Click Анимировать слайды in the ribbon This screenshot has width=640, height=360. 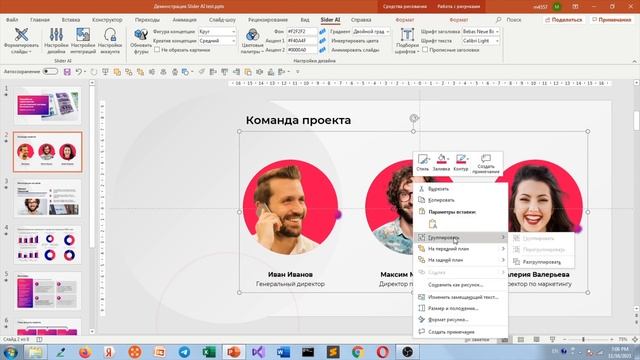[355, 50]
